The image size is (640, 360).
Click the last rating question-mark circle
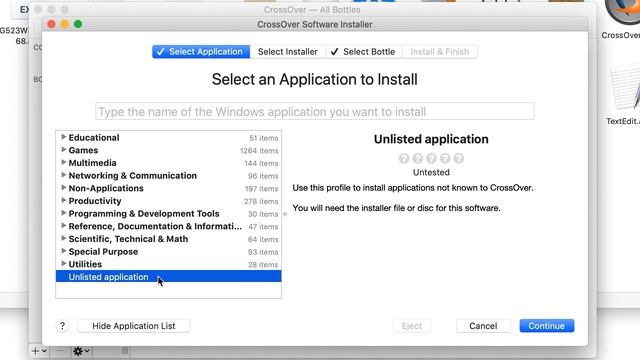click(459, 158)
